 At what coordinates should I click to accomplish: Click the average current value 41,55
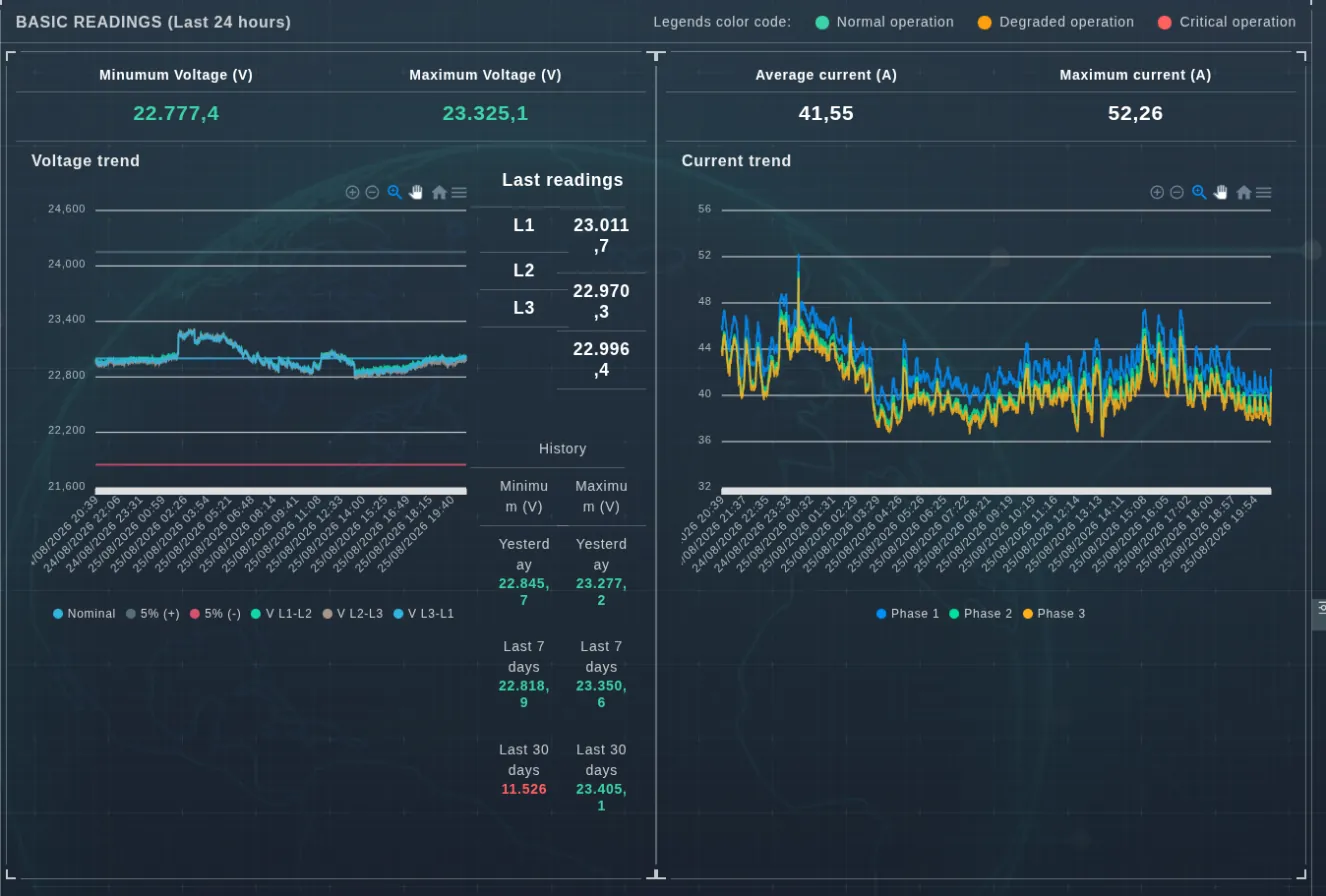coord(826,113)
